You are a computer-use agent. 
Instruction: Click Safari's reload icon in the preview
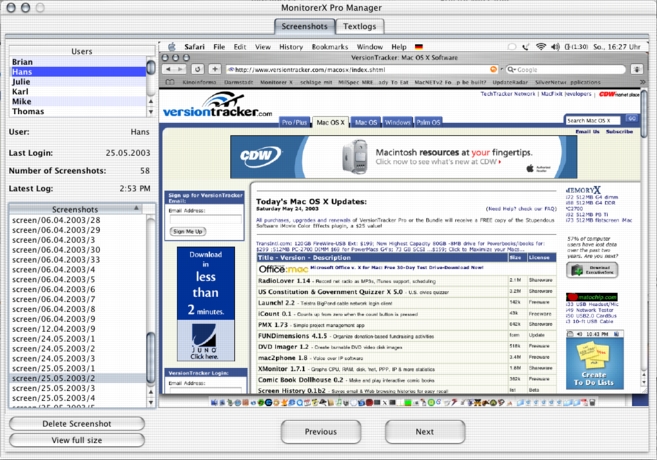pos(197,69)
